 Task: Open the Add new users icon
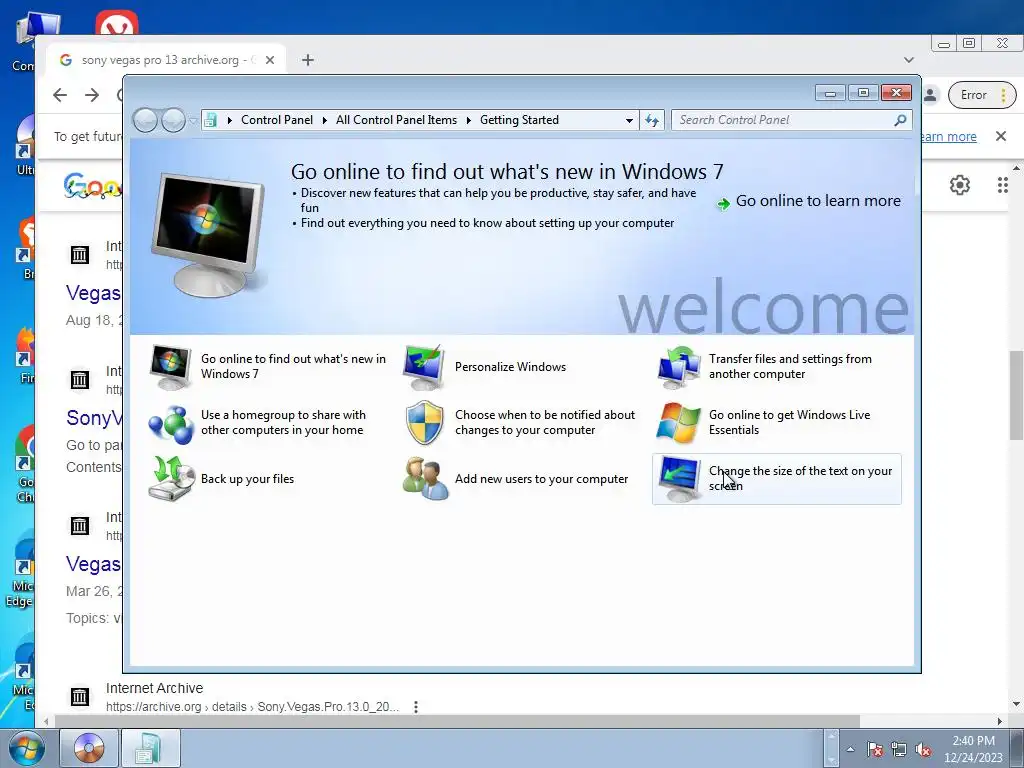click(x=425, y=479)
